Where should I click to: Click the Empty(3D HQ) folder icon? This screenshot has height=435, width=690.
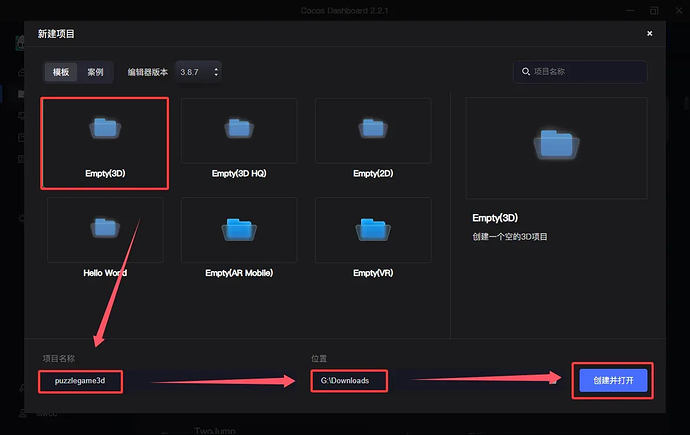click(239, 128)
